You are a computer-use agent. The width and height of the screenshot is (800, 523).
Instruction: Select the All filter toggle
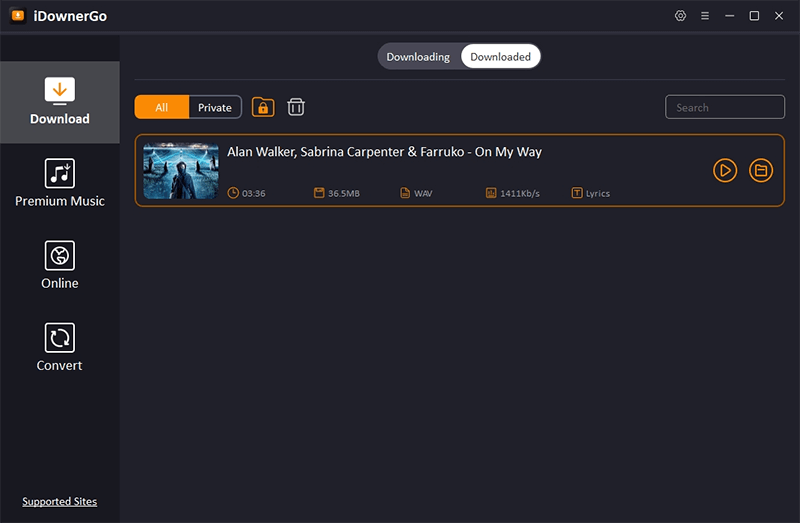pos(162,108)
